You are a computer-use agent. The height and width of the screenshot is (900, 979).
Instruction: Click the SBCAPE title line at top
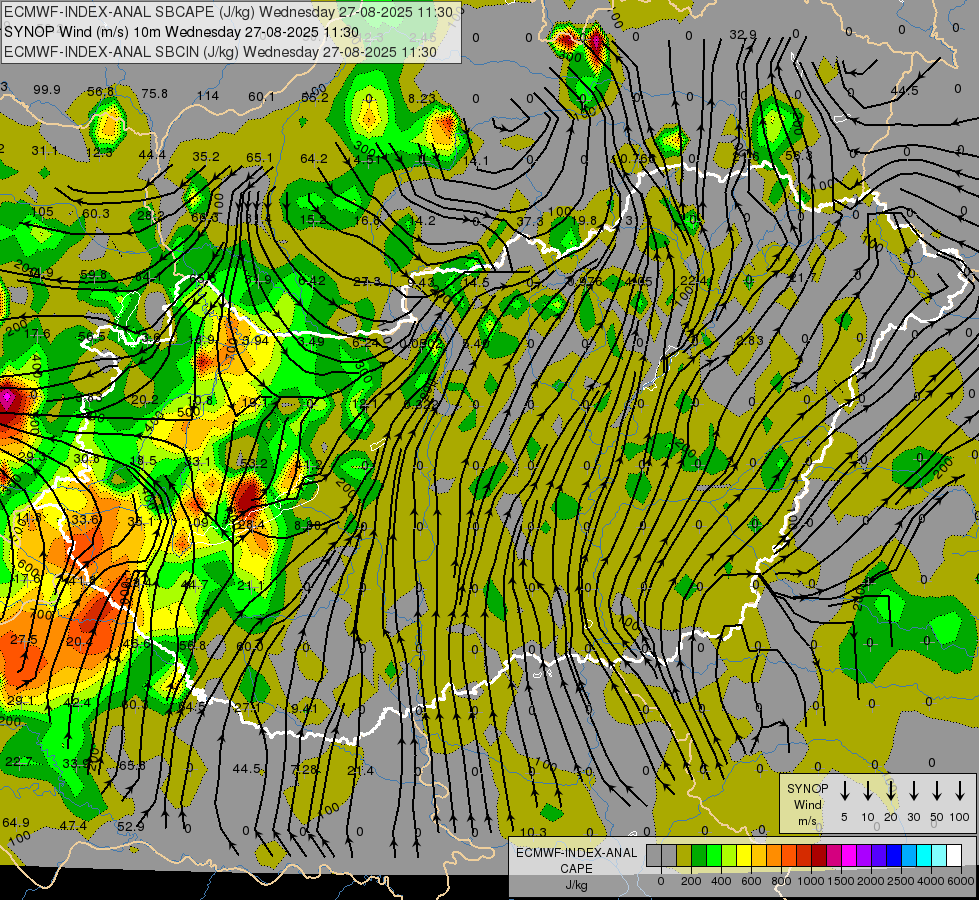pyautogui.click(x=229, y=12)
